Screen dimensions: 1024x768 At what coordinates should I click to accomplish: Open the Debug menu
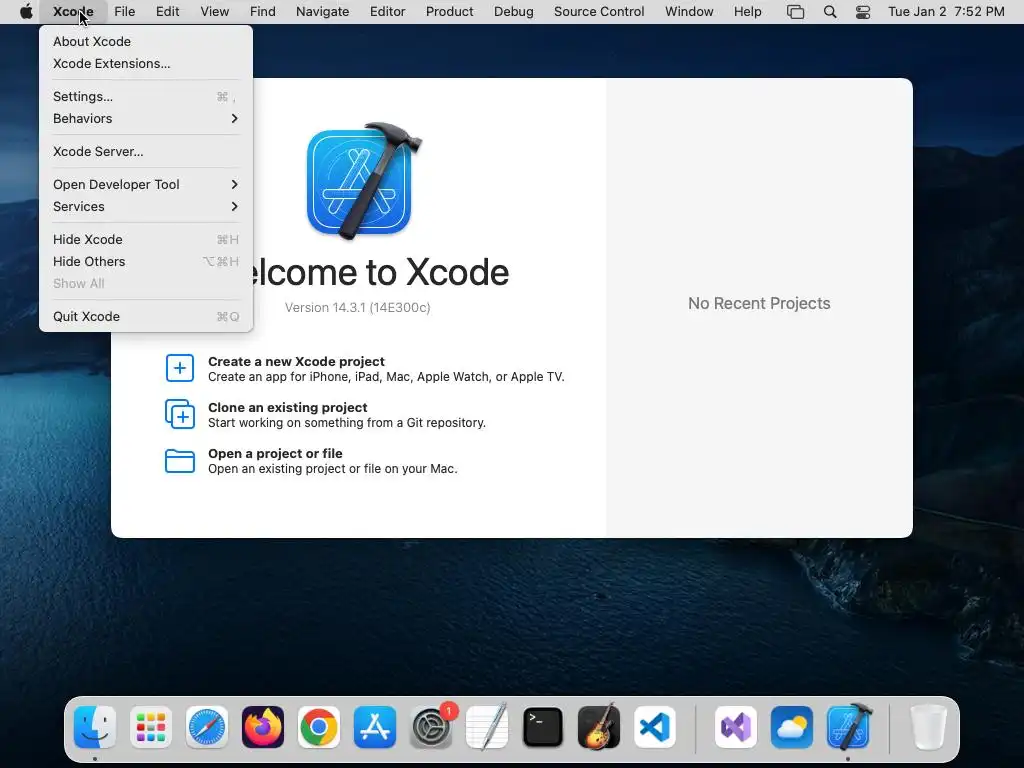point(513,11)
